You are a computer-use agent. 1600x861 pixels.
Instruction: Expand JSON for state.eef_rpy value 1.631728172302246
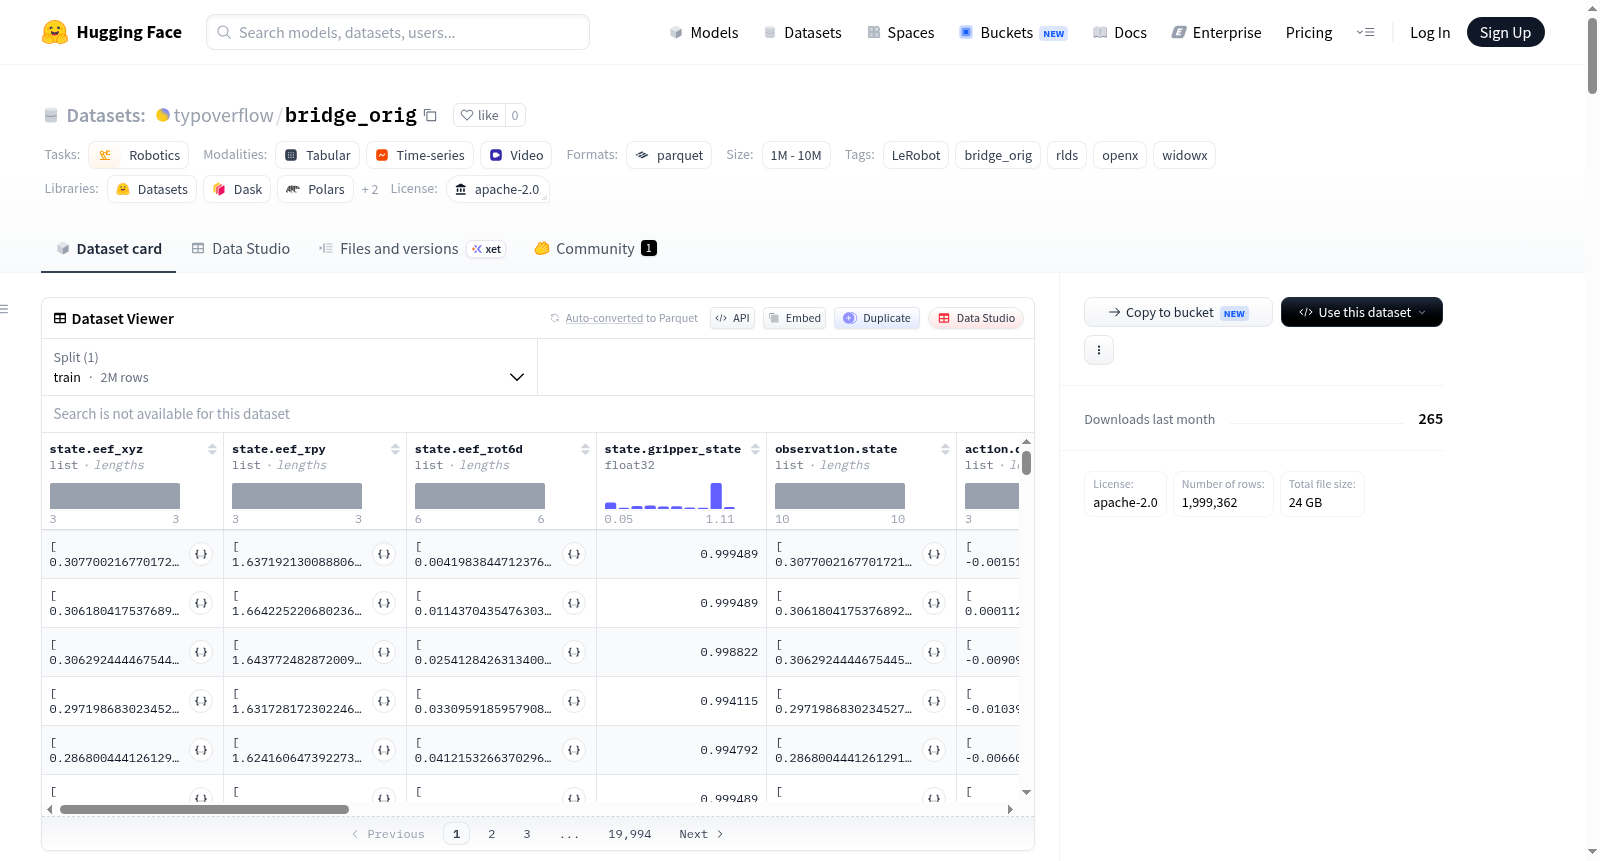pyautogui.click(x=384, y=701)
